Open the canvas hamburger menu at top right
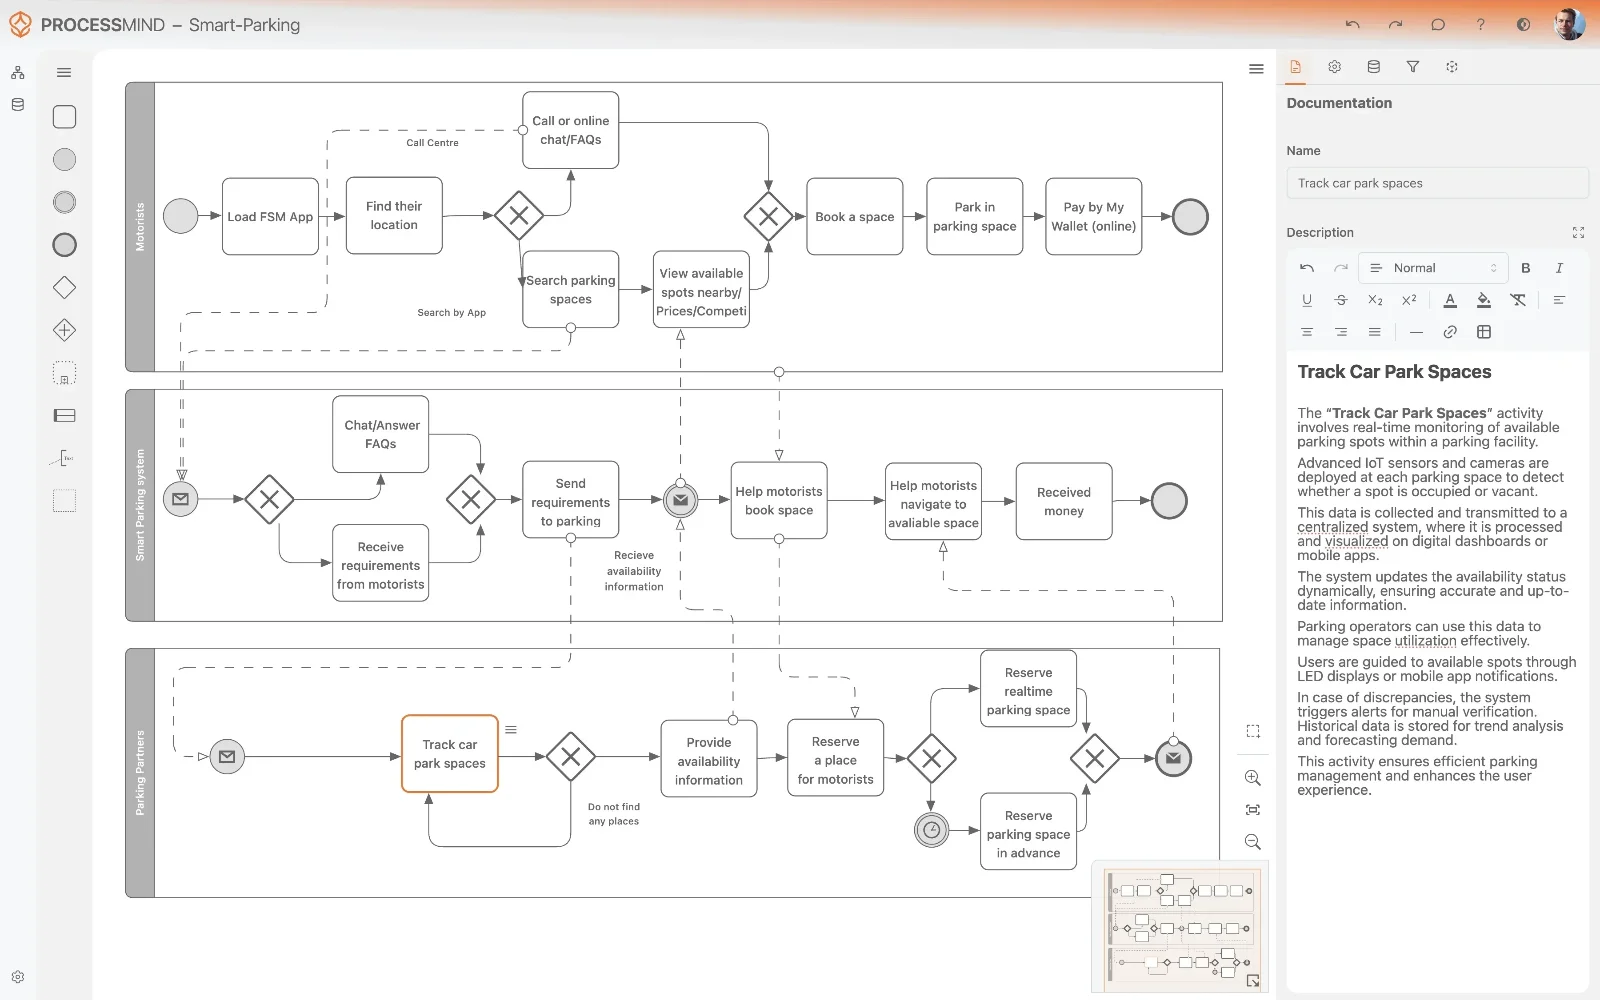1600x1000 pixels. 1256,69
